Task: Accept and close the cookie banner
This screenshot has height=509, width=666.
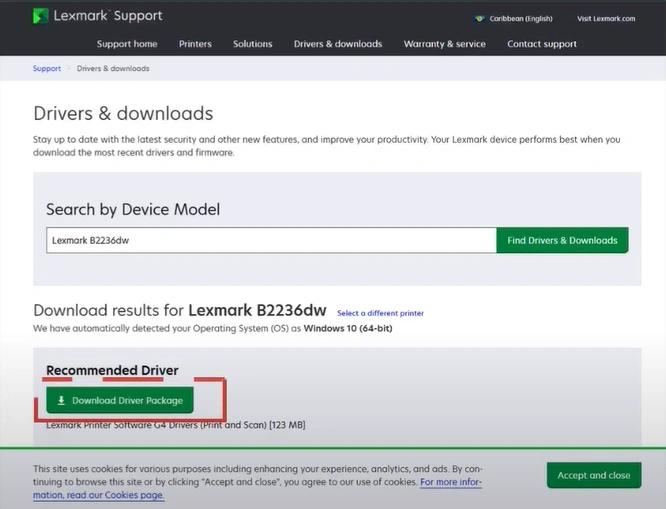Action: [593, 475]
